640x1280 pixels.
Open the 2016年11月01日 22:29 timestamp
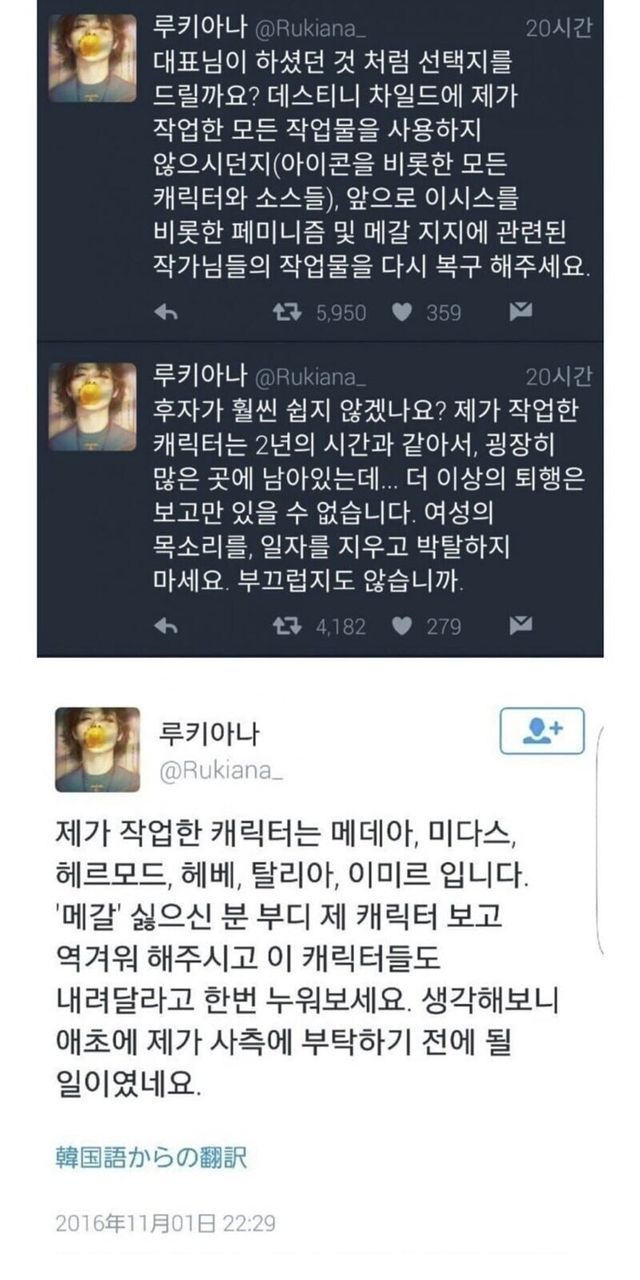point(164,1223)
